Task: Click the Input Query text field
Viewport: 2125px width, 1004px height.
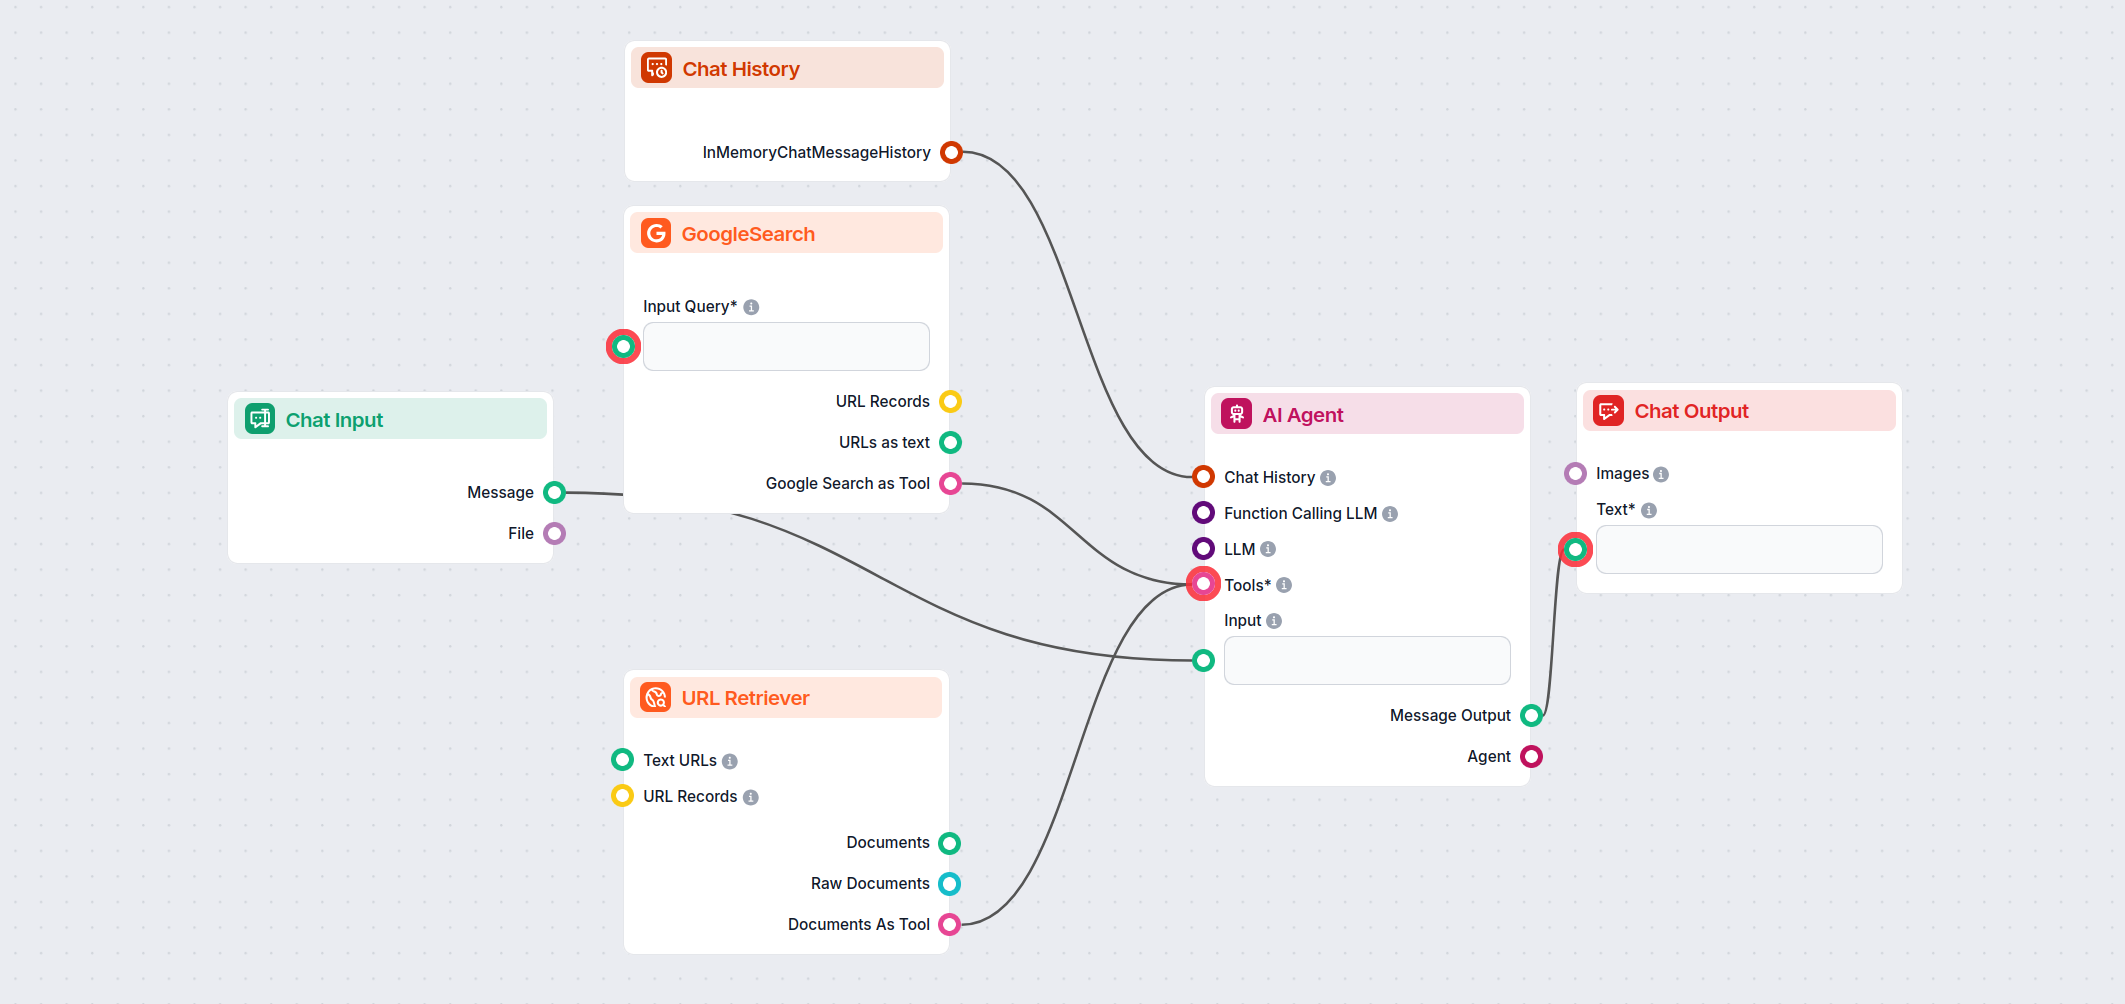Action: [786, 346]
